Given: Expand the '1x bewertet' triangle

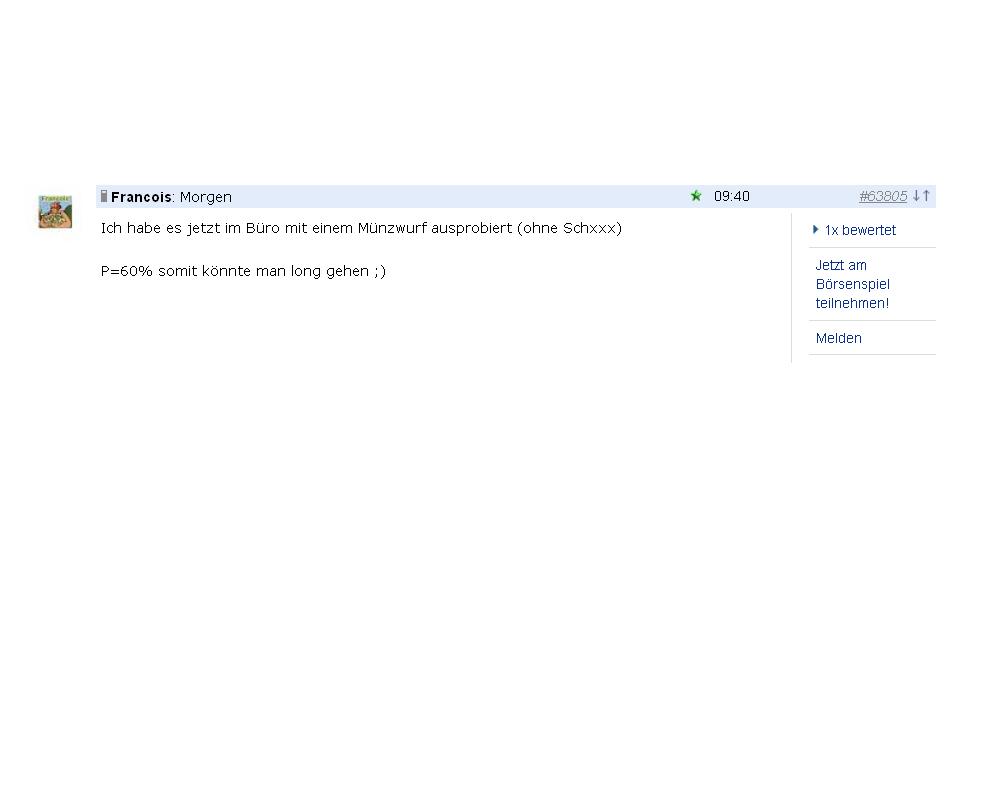Looking at the screenshot, I should click(x=815, y=230).
